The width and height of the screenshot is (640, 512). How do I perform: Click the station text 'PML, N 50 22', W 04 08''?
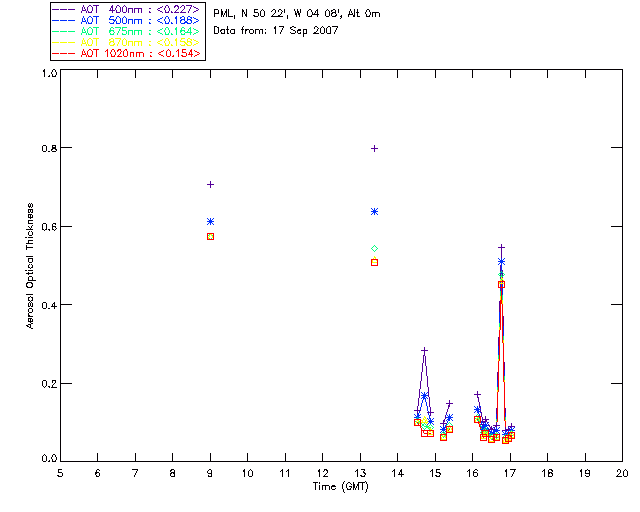pos(278,14)
